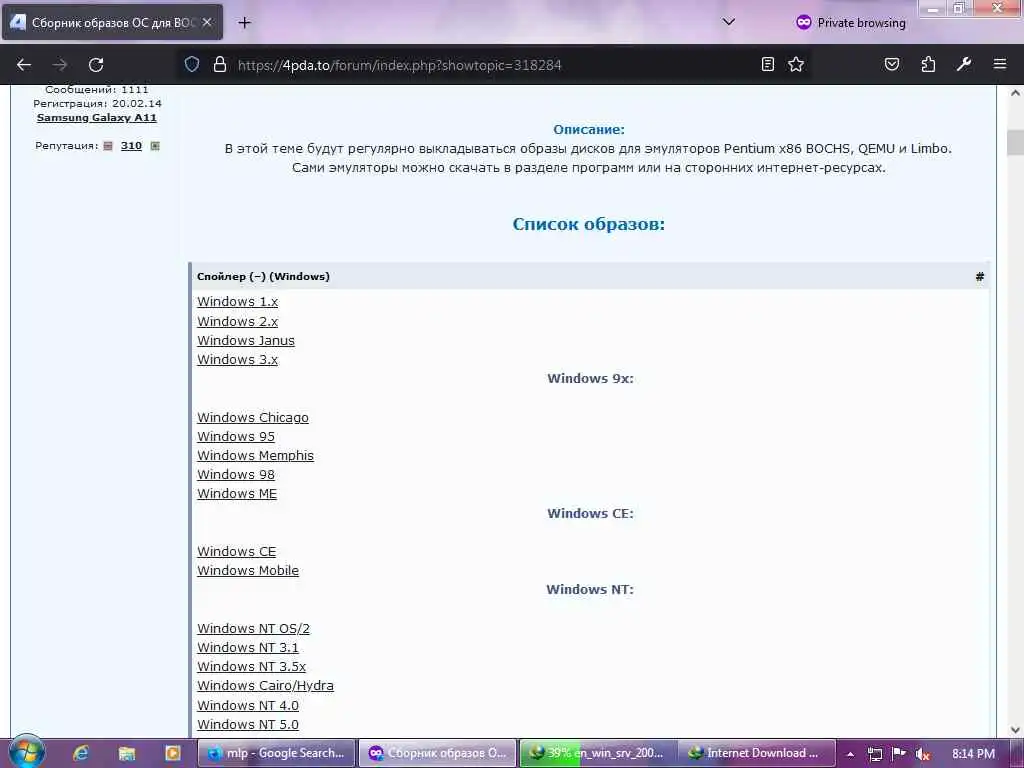The image size is (1024, 768).
Task: Open the network tray icon
Action: pyautogui.click(x=875, y=754)
